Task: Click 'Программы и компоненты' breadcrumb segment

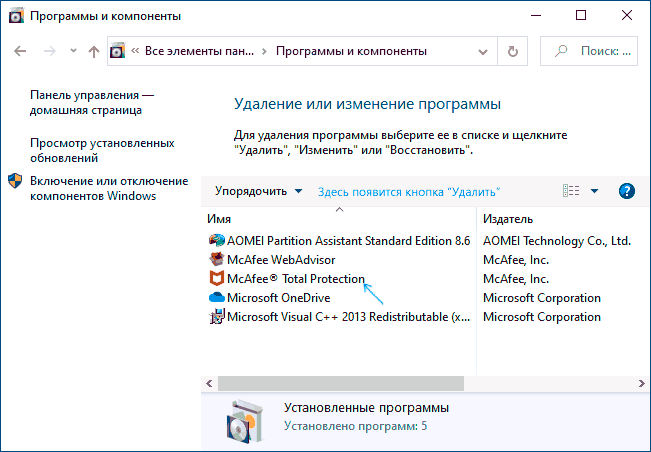Action: click(351, 51)
